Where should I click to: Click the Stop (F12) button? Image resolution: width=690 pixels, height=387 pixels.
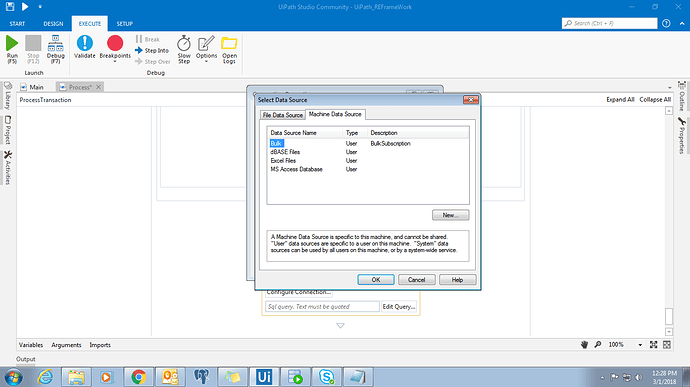33,49
